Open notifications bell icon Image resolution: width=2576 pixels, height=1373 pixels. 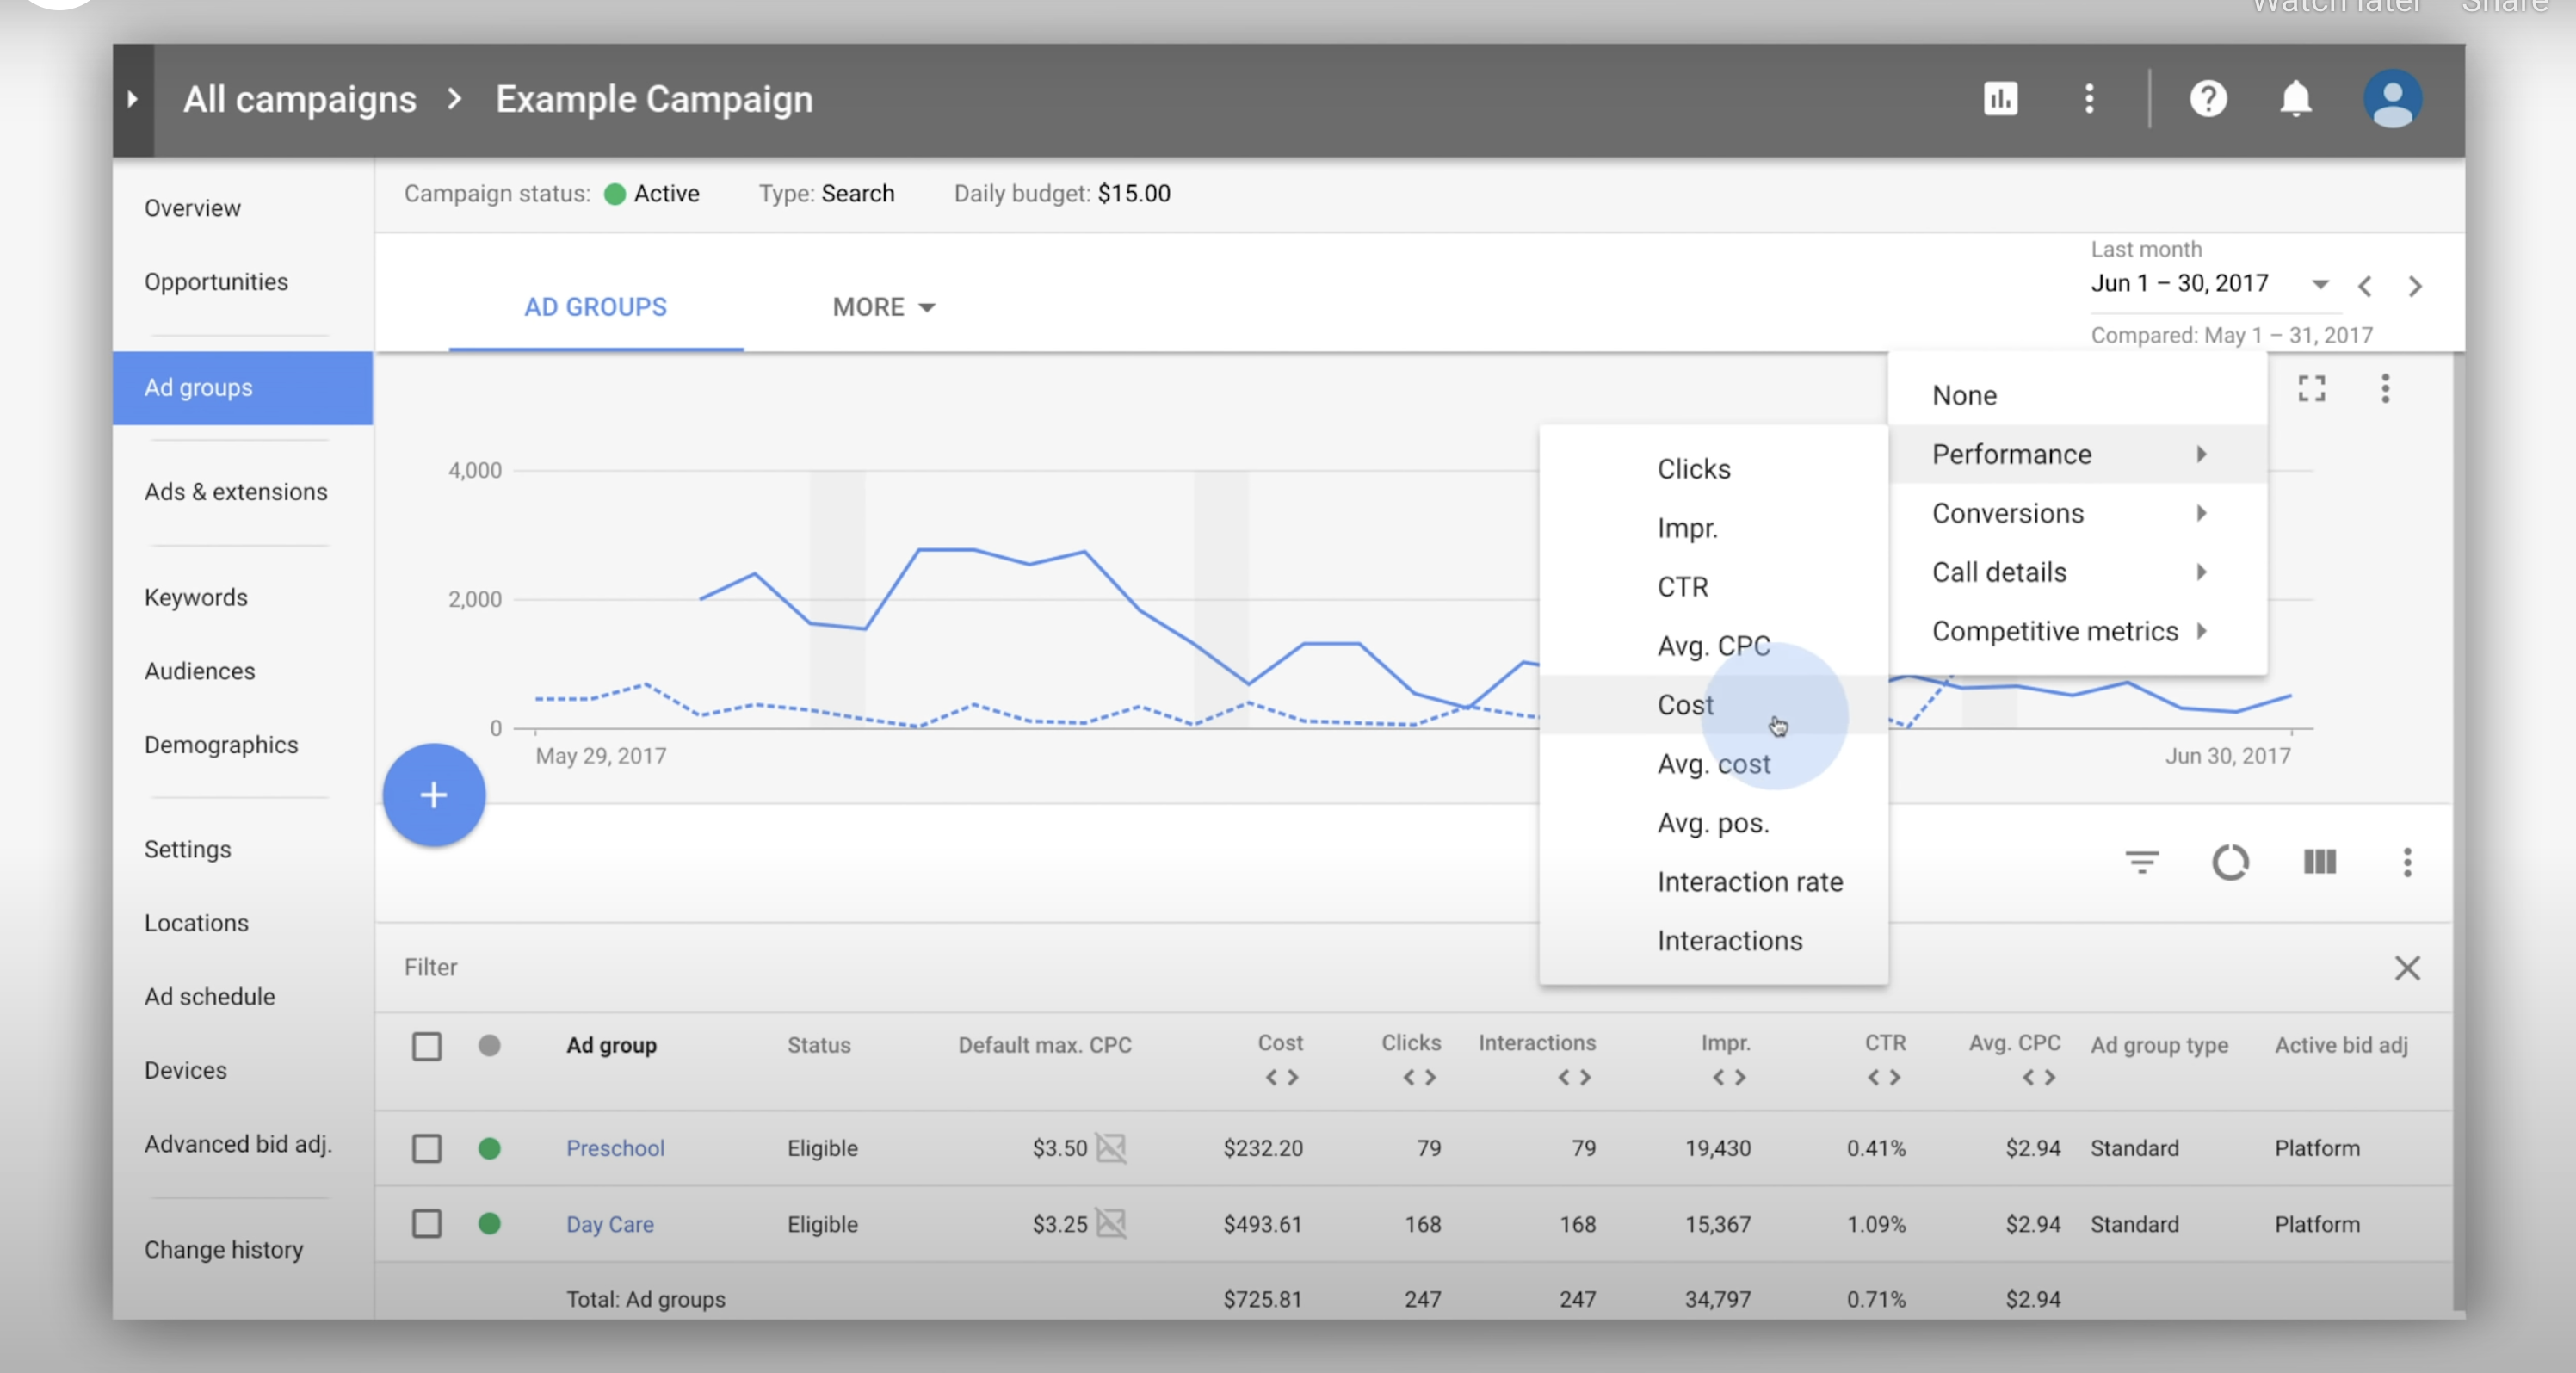click(2295, 99)
